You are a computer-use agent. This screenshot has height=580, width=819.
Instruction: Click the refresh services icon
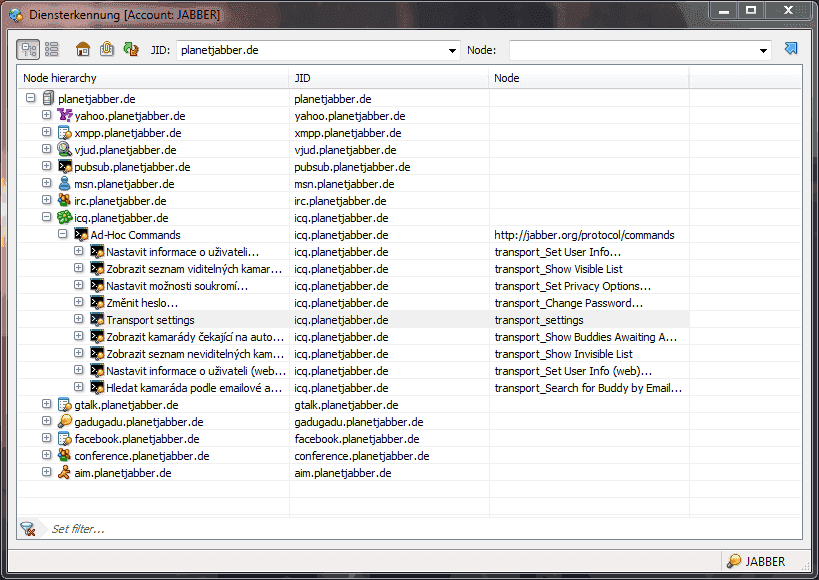(x=131, y=49)
